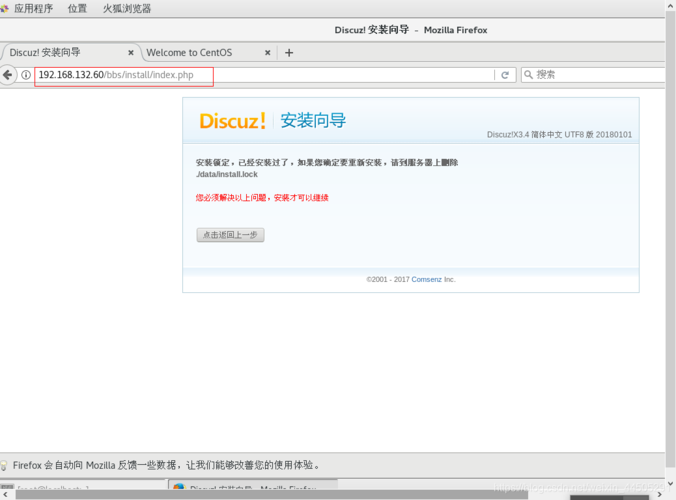This screenshot has width=676, height=500.
Task: Select the Discuz! 安装向导 tab
Action: (45, 53)
